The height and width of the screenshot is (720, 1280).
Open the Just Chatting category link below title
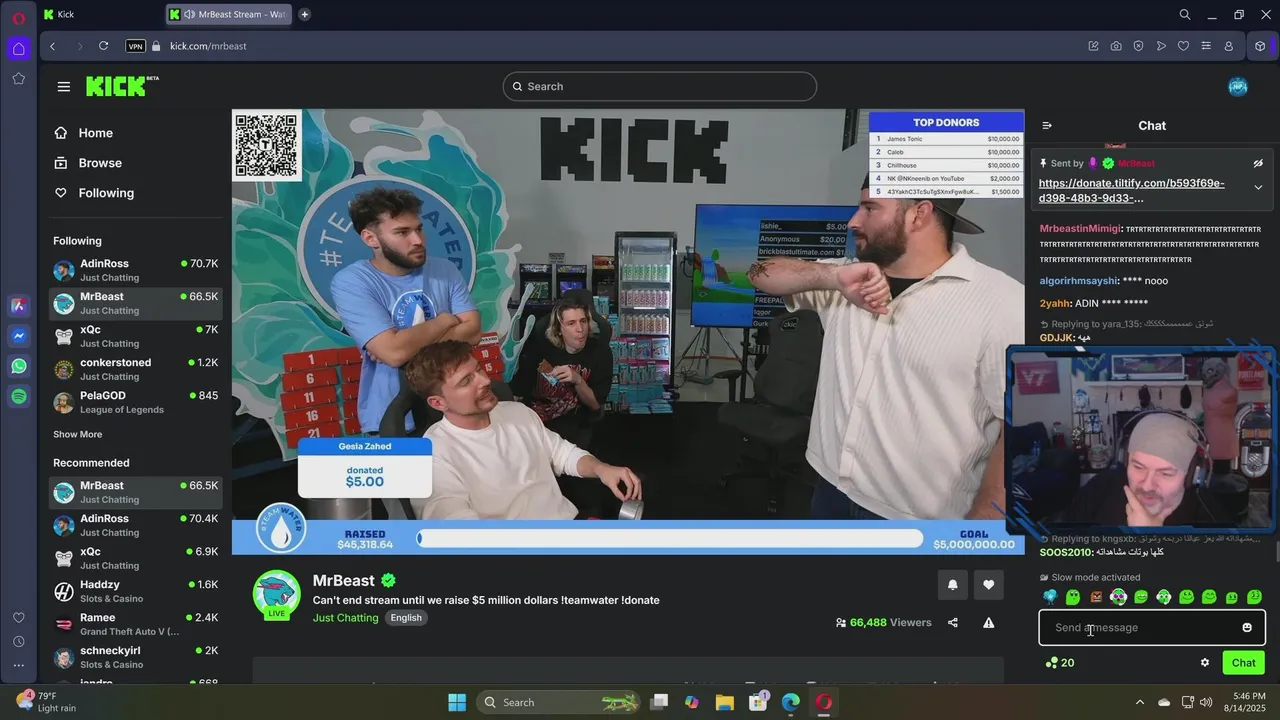[x=345, y=618]
